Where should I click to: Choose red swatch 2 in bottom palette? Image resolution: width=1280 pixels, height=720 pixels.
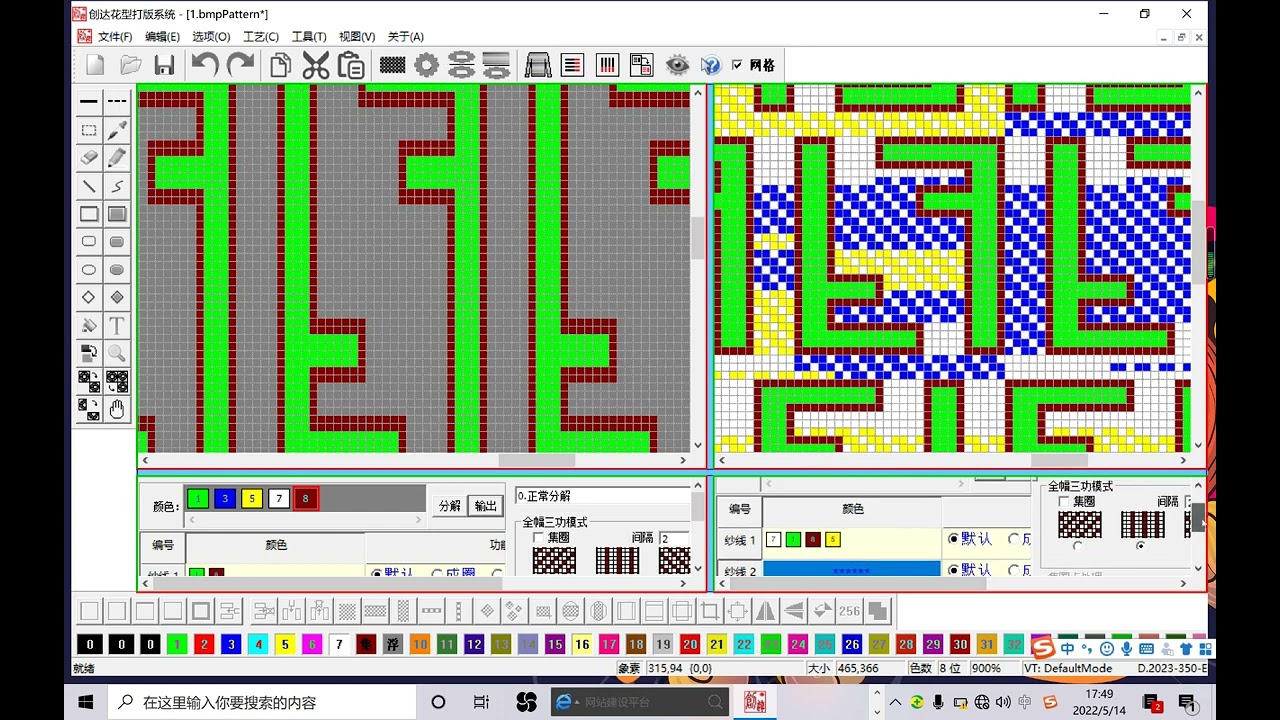tap(204, 645)
